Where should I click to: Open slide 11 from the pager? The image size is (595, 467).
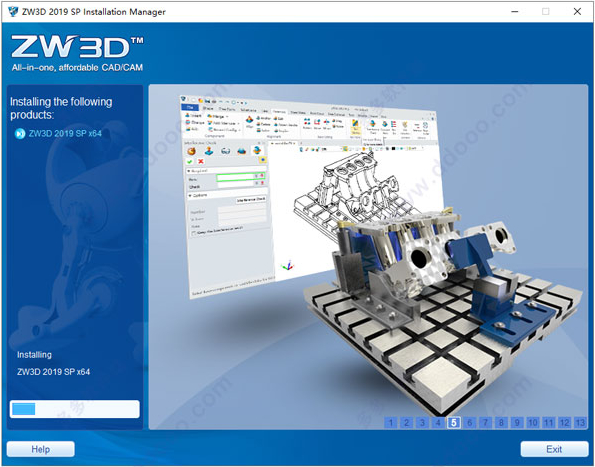[549, 423]
